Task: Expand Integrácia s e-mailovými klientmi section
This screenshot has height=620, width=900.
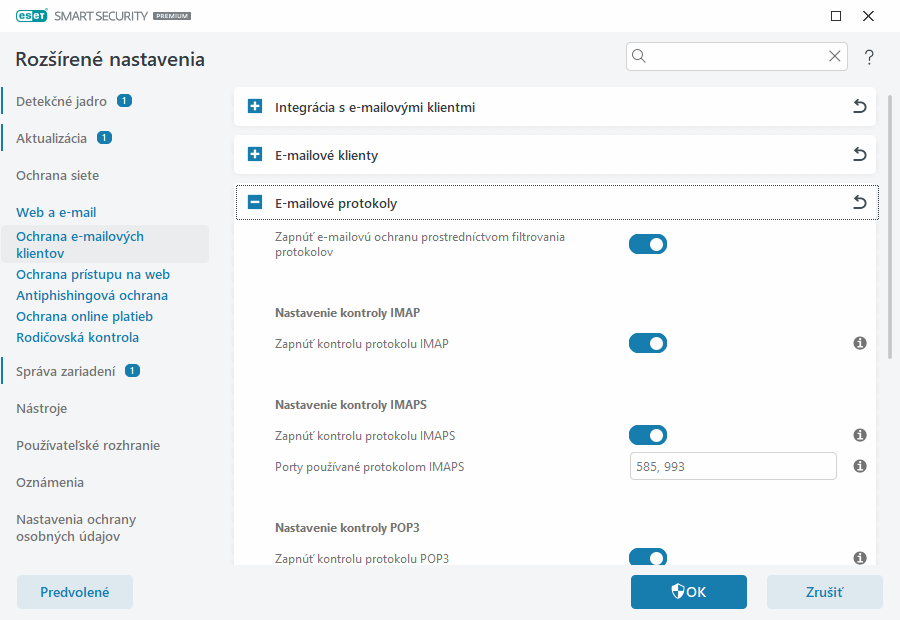Action: tap(255, 107)
